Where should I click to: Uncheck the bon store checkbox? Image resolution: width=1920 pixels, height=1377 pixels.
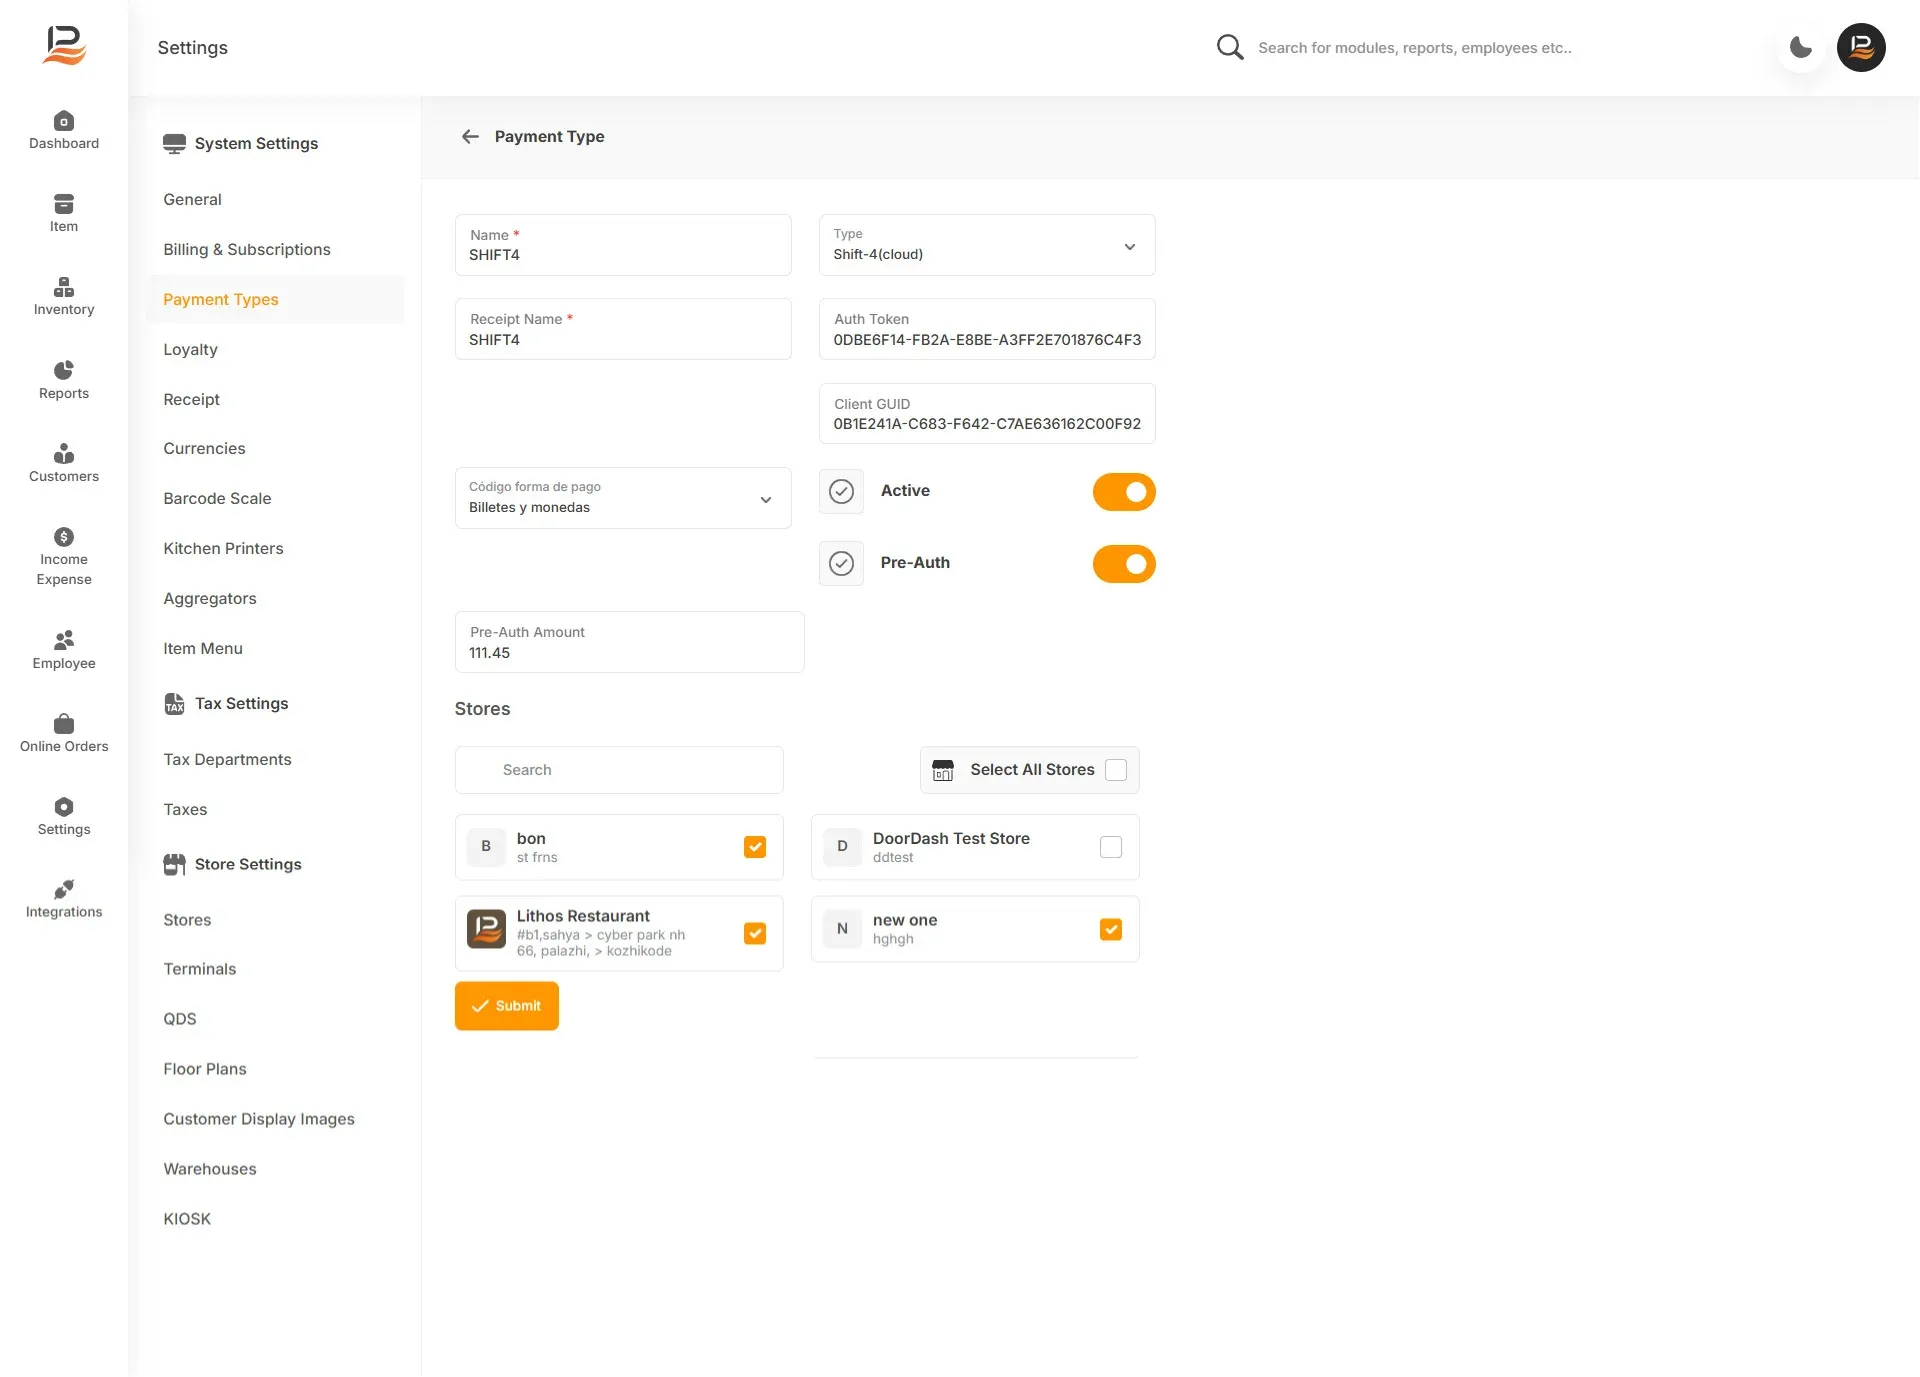coord(755,847)
